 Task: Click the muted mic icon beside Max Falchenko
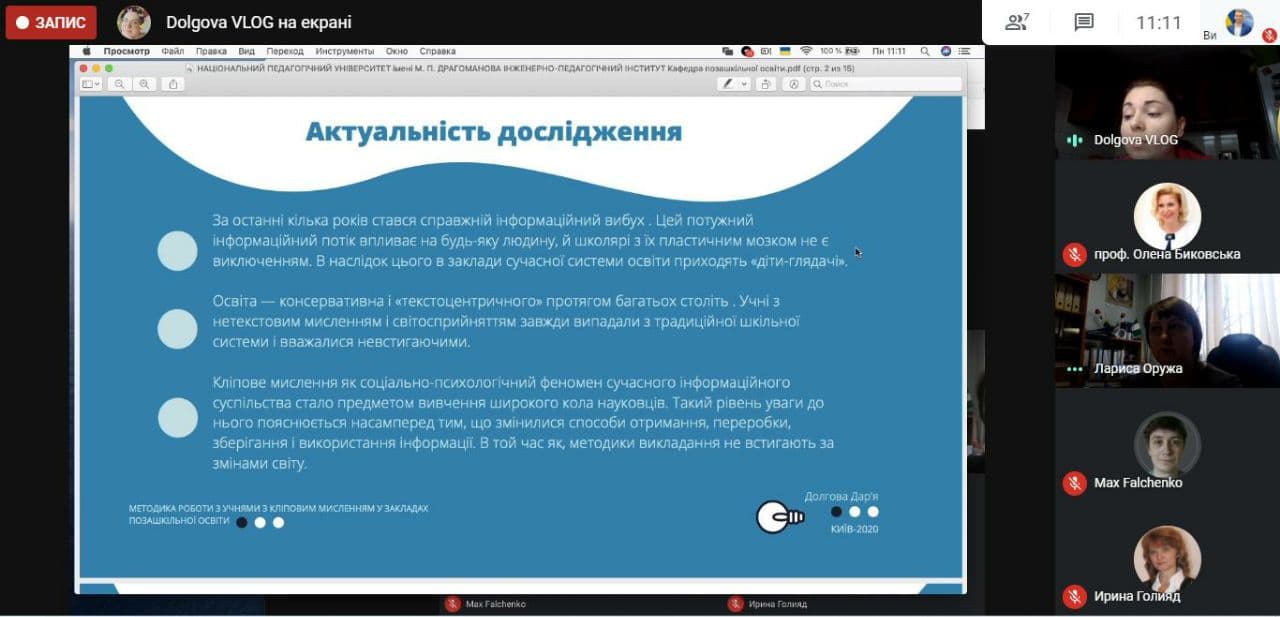click(x=1075, y=483)
